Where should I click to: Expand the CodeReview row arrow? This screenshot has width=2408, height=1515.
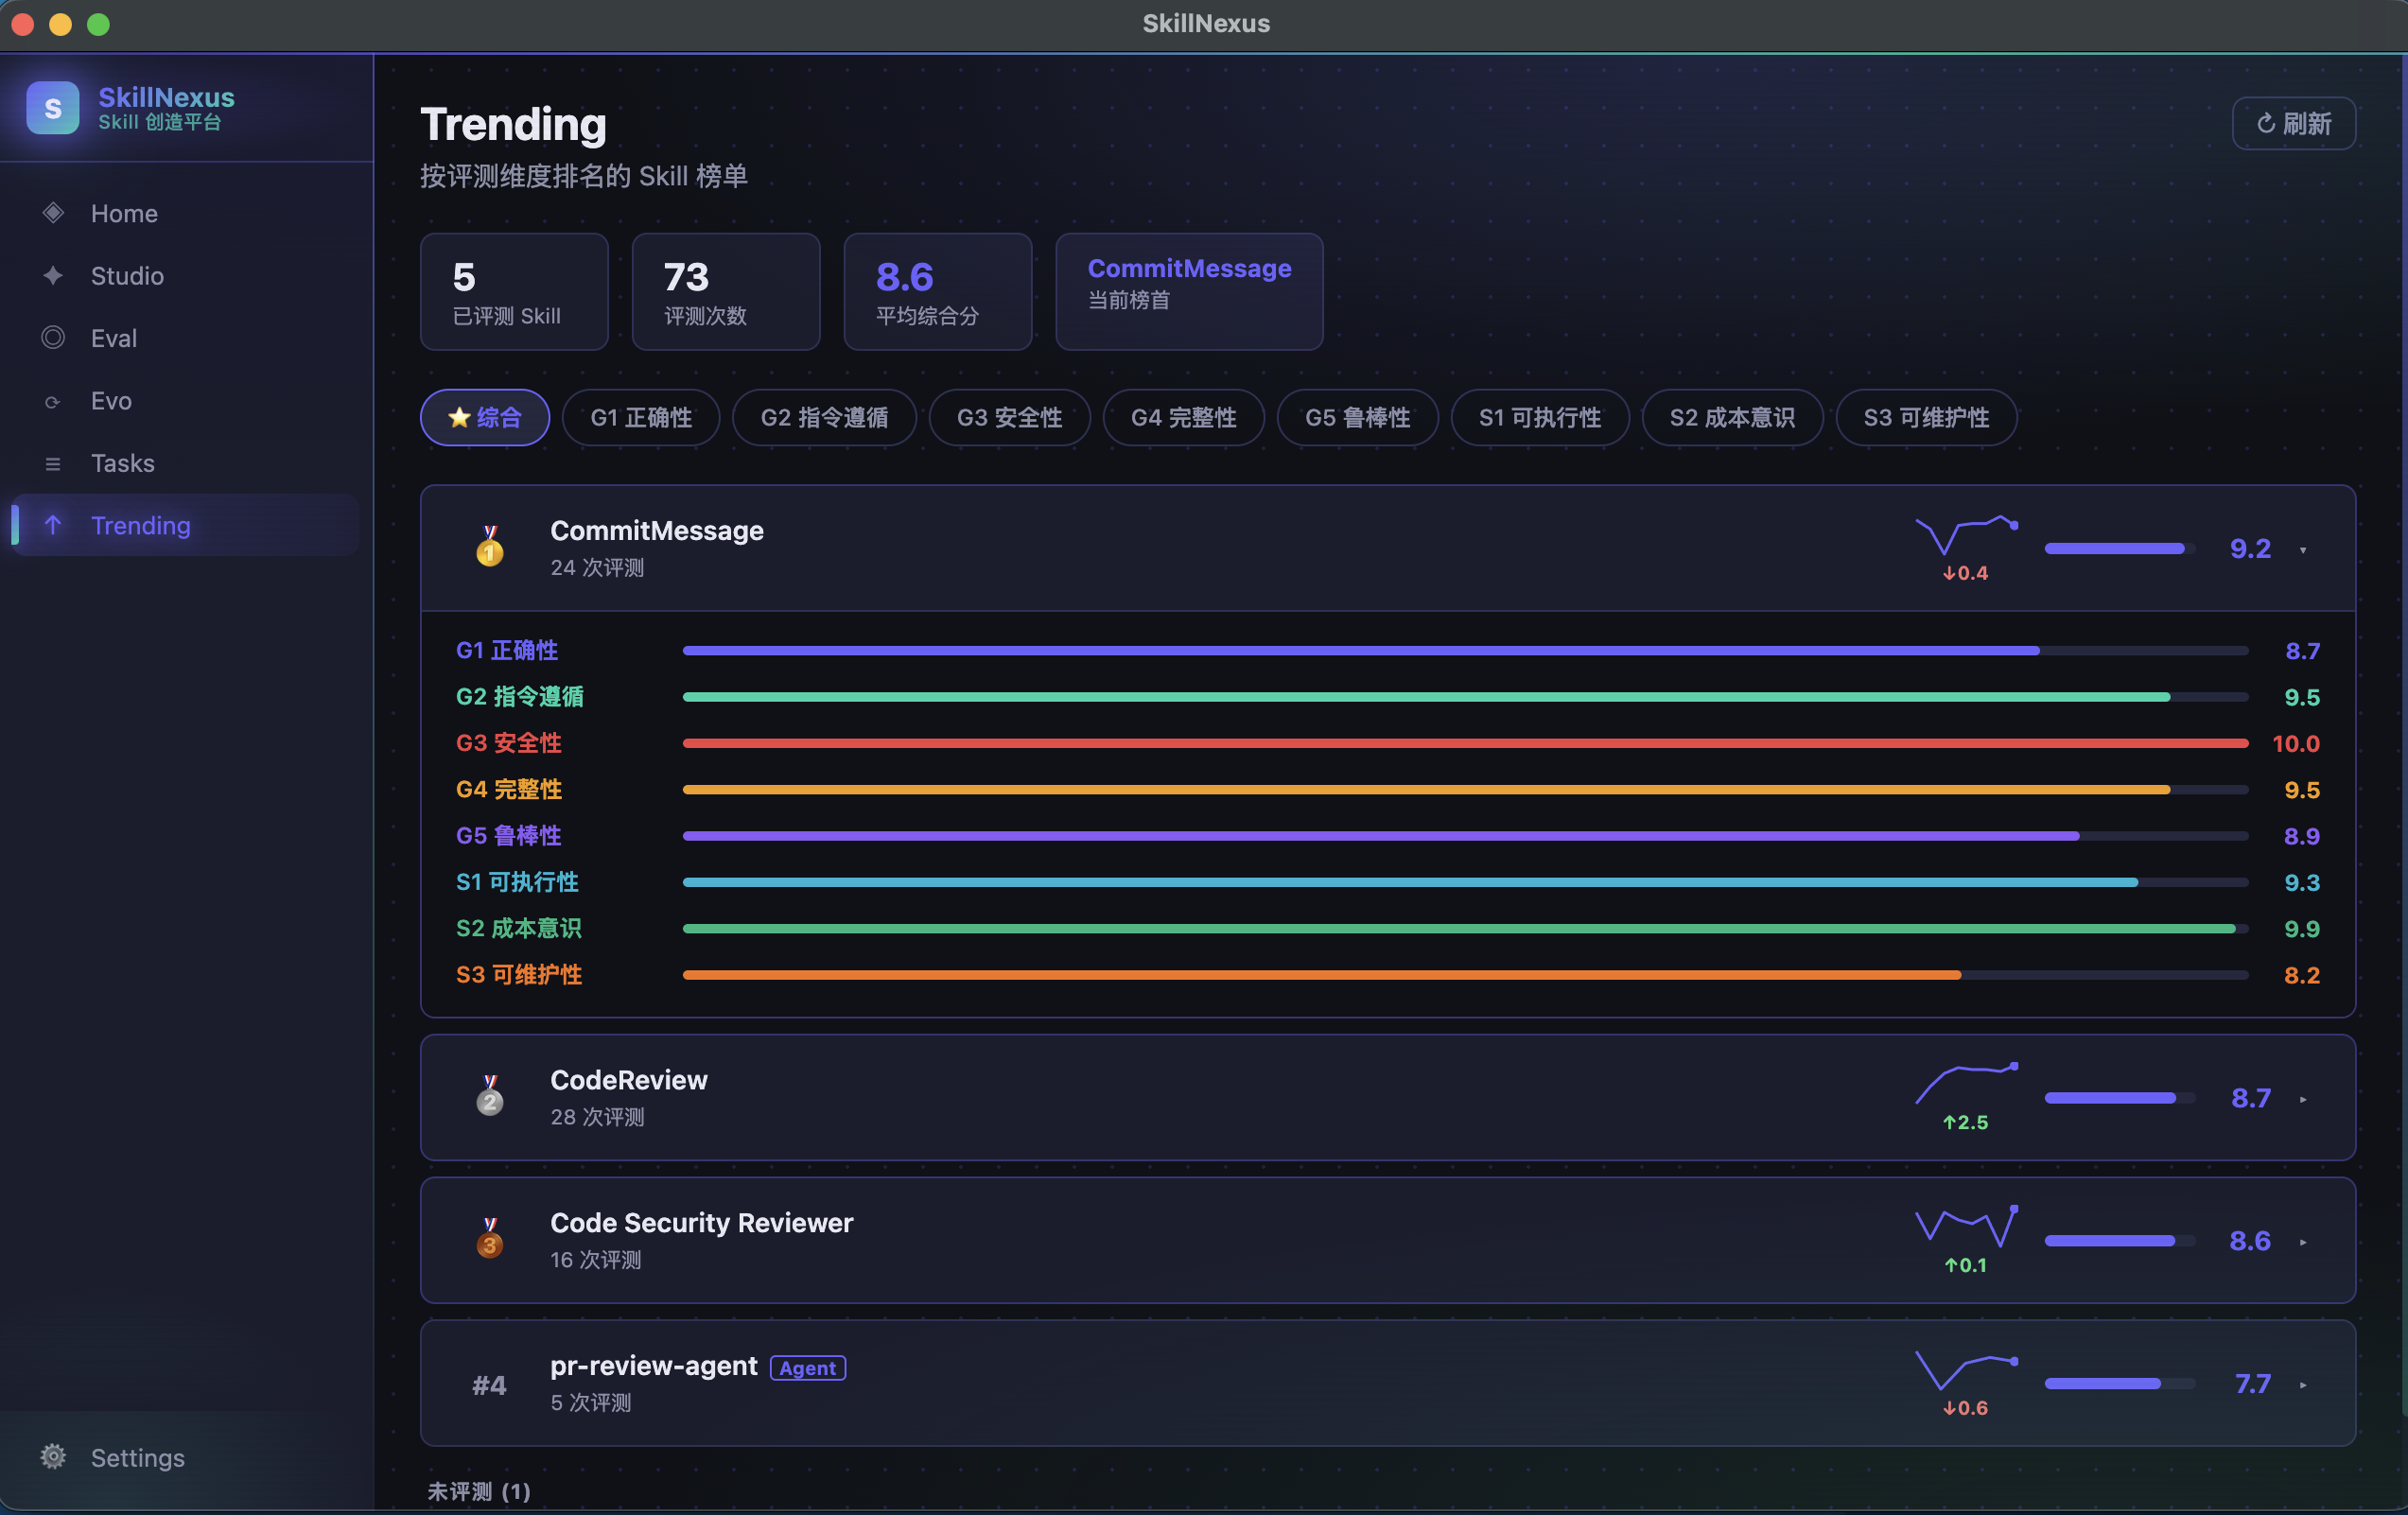2303,1099
